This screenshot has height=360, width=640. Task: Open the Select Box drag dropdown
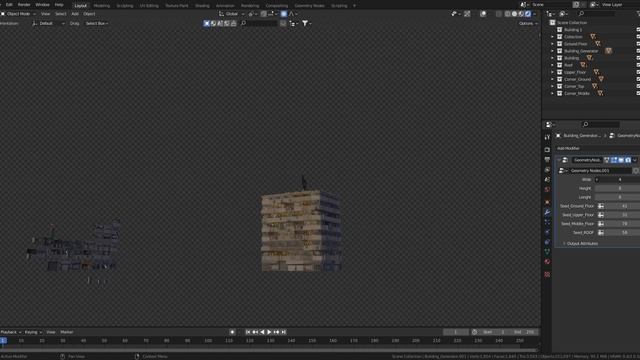pos(97,24)
